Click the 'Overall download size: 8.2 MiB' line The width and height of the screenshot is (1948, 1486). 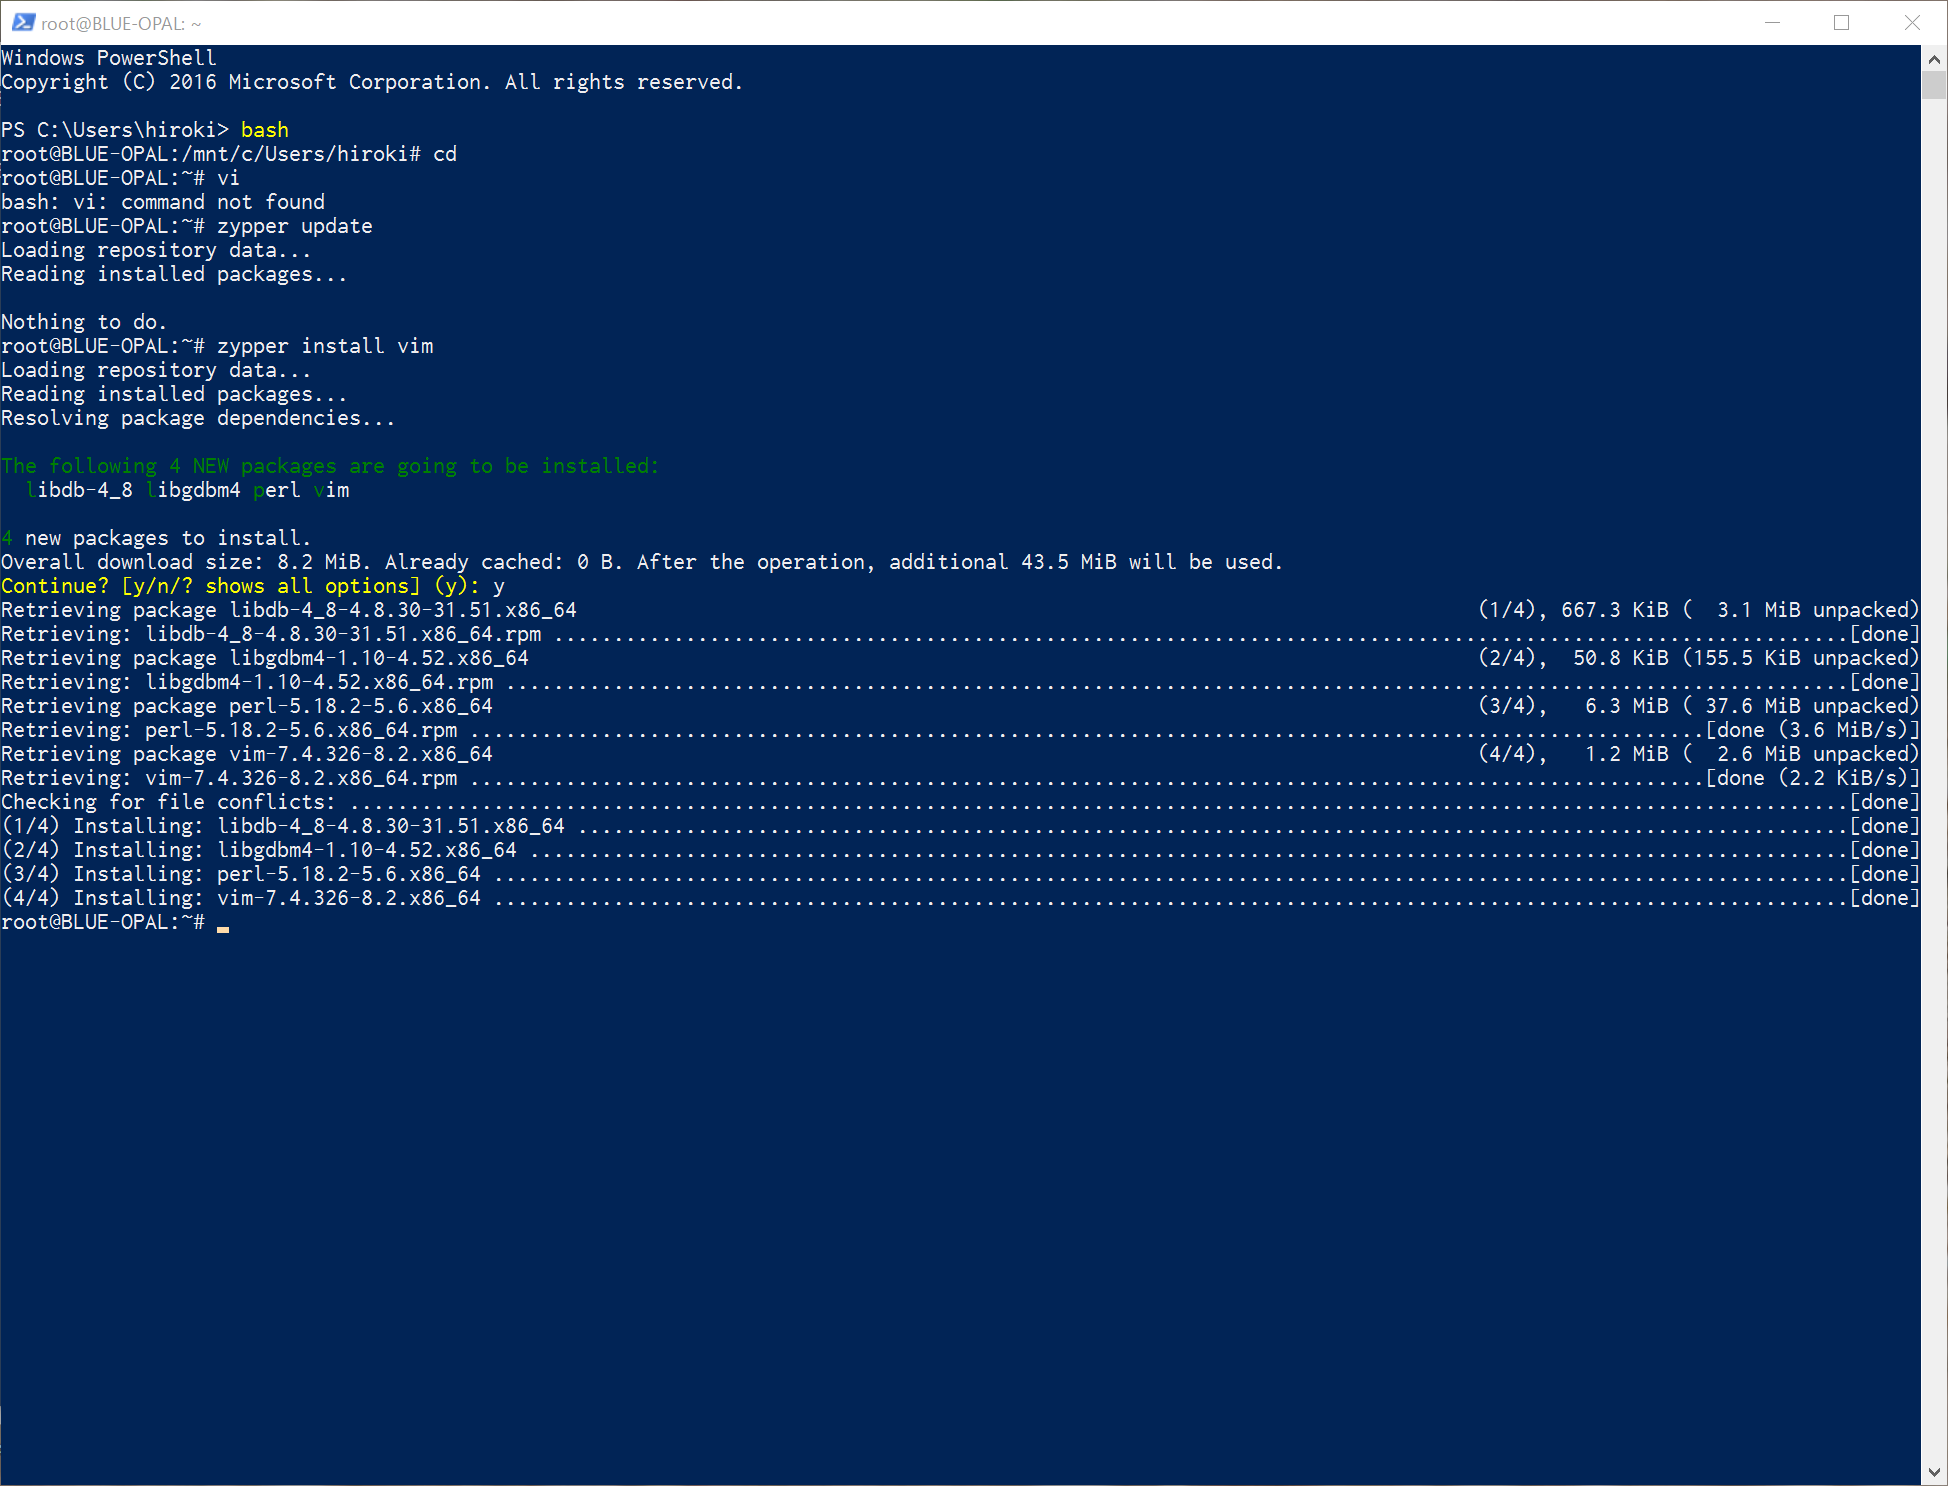pyautogui.click(x=642, y=562)
